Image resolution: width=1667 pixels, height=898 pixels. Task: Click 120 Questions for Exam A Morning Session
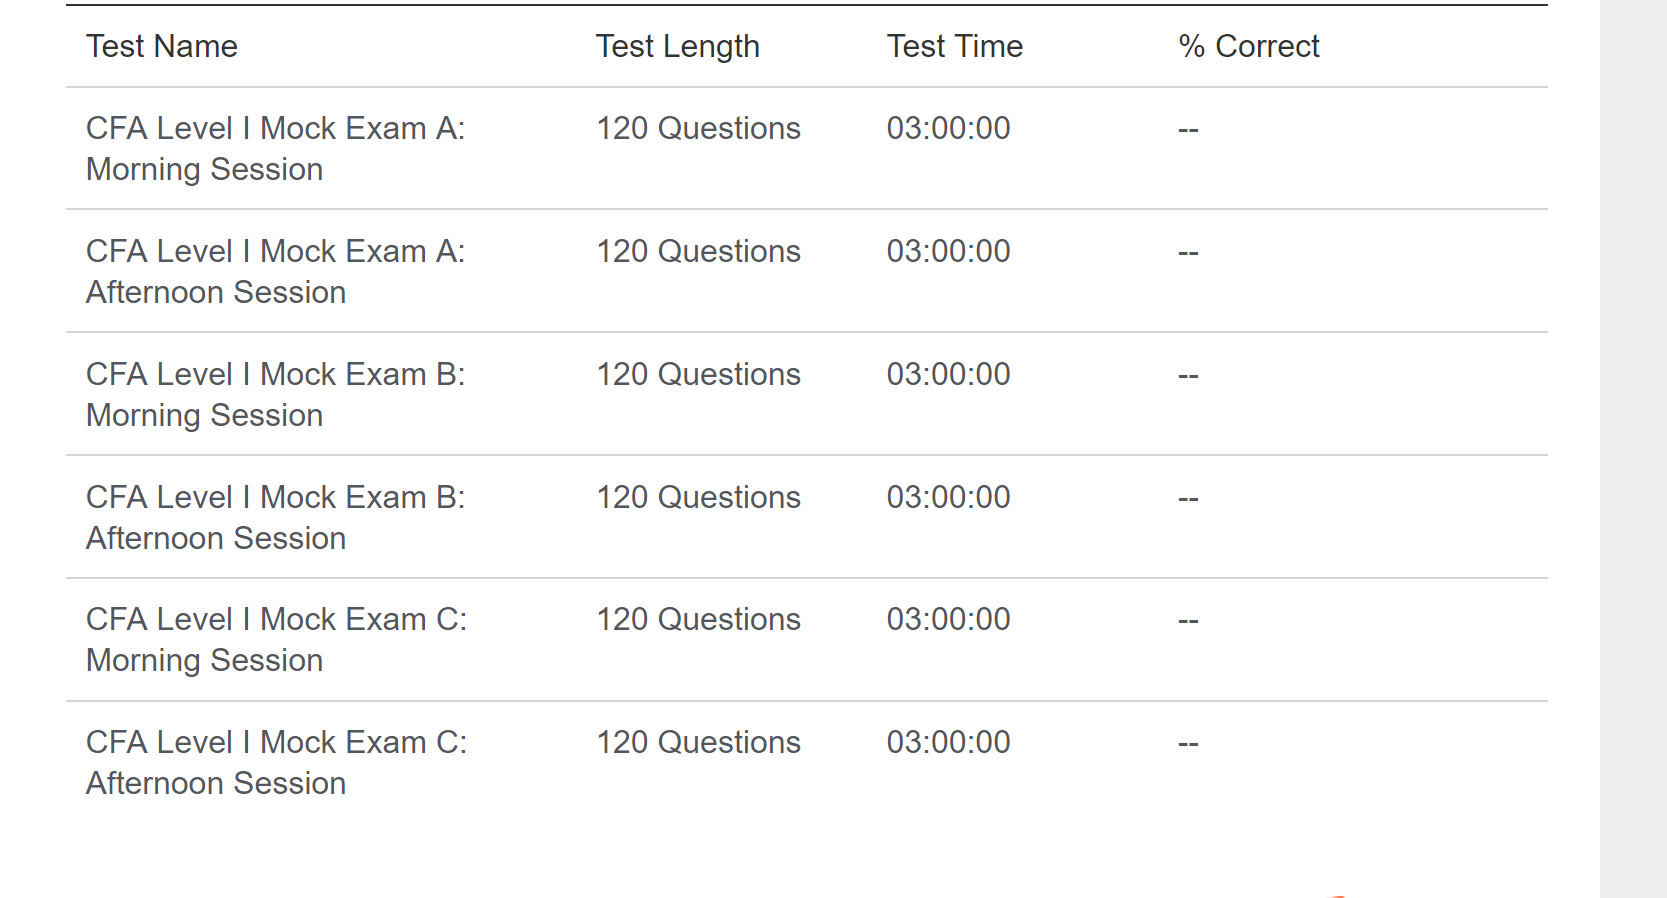point(698,128)
